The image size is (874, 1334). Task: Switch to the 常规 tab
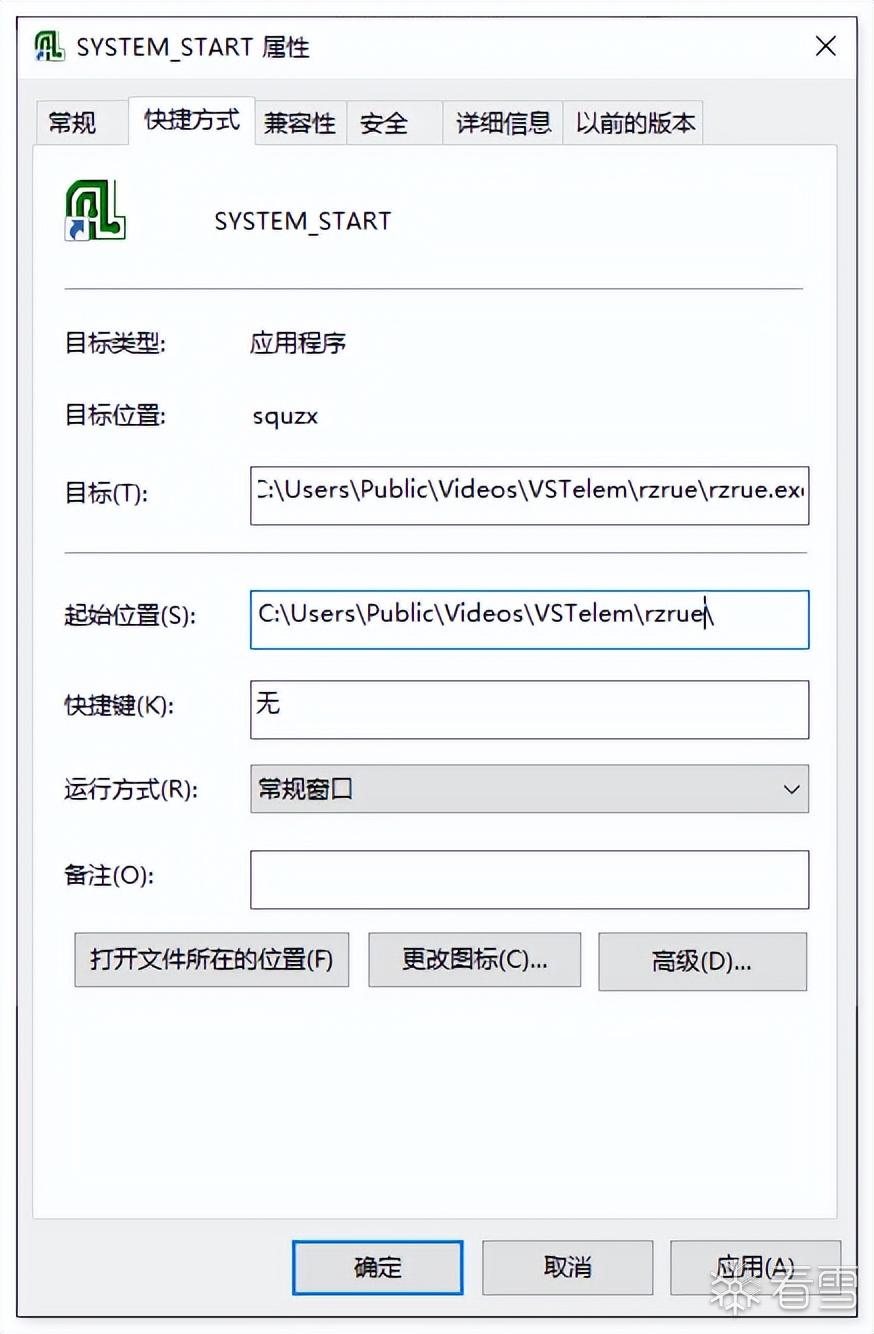pyautogui.click(x=73, y=123)
